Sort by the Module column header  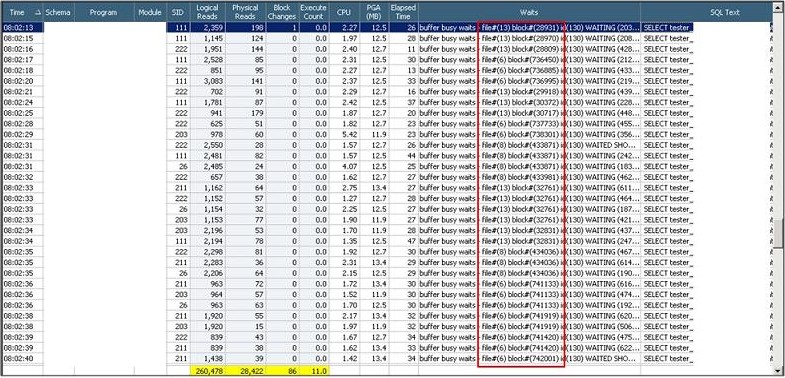[150, 13]
